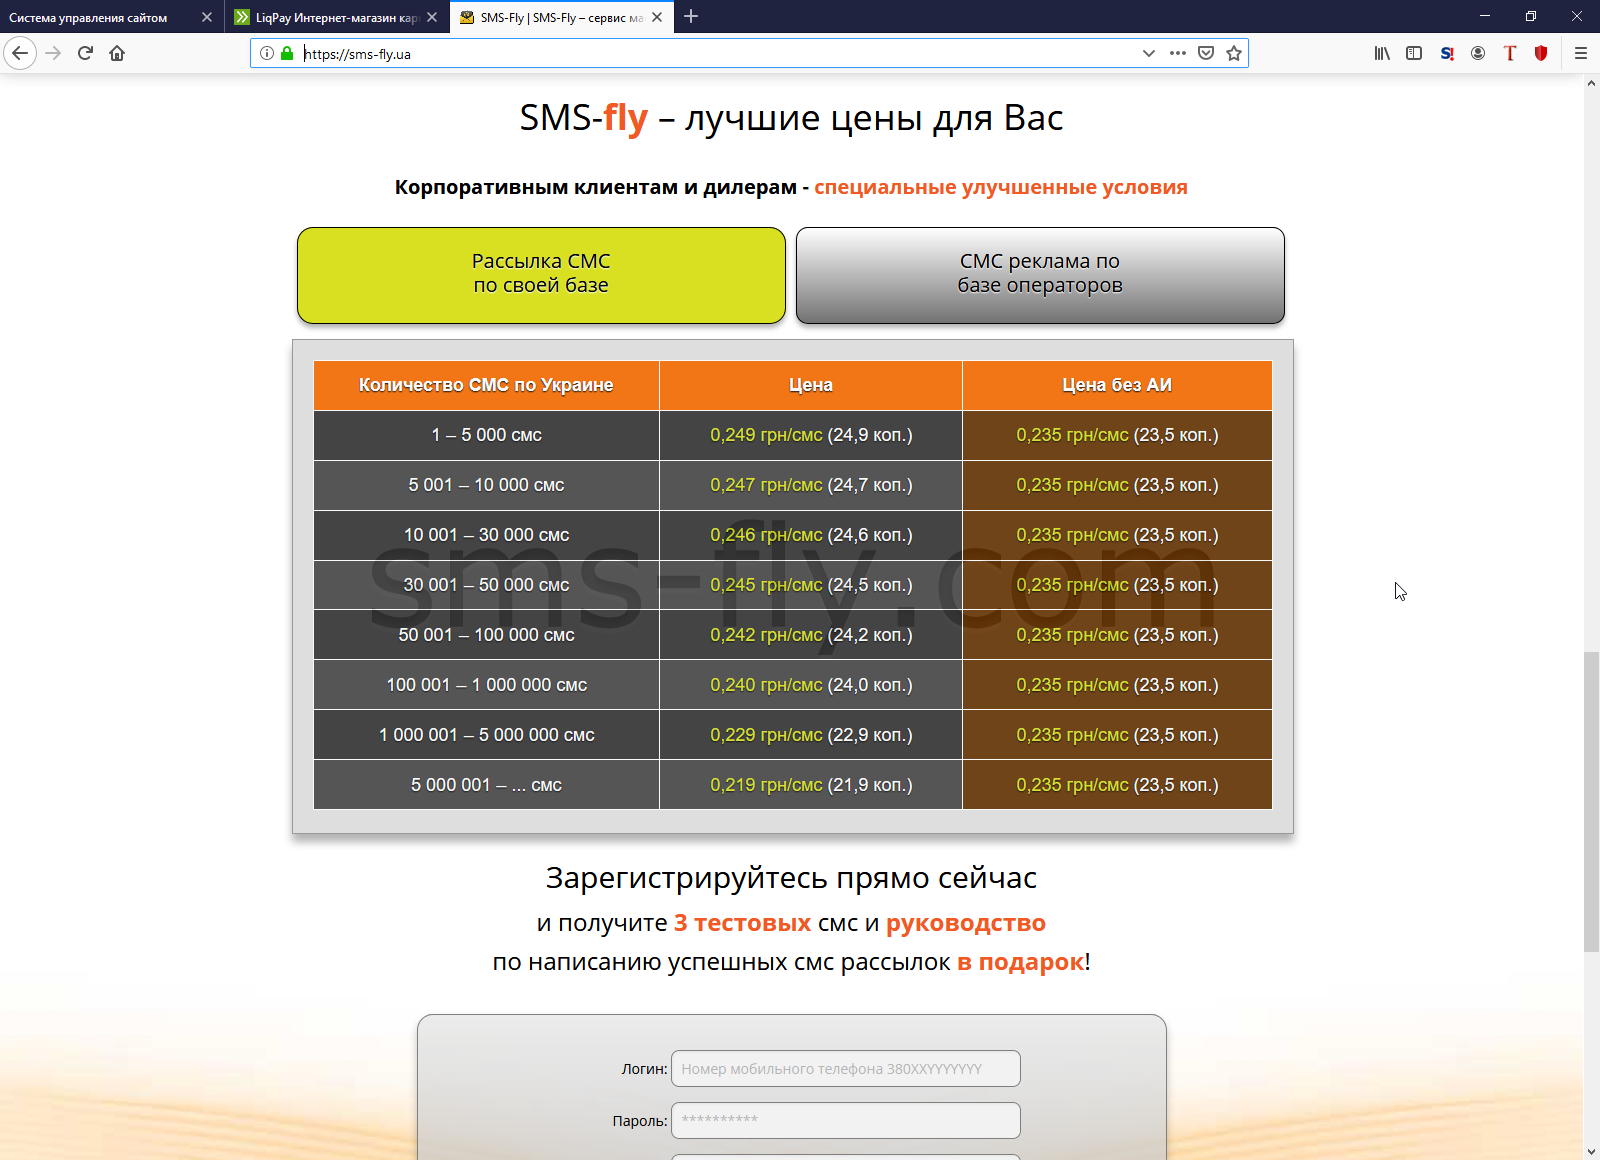Switch to the Система управления сайтом tab
This screenshot has width=1600, height=1160.
tap(112, 17)
